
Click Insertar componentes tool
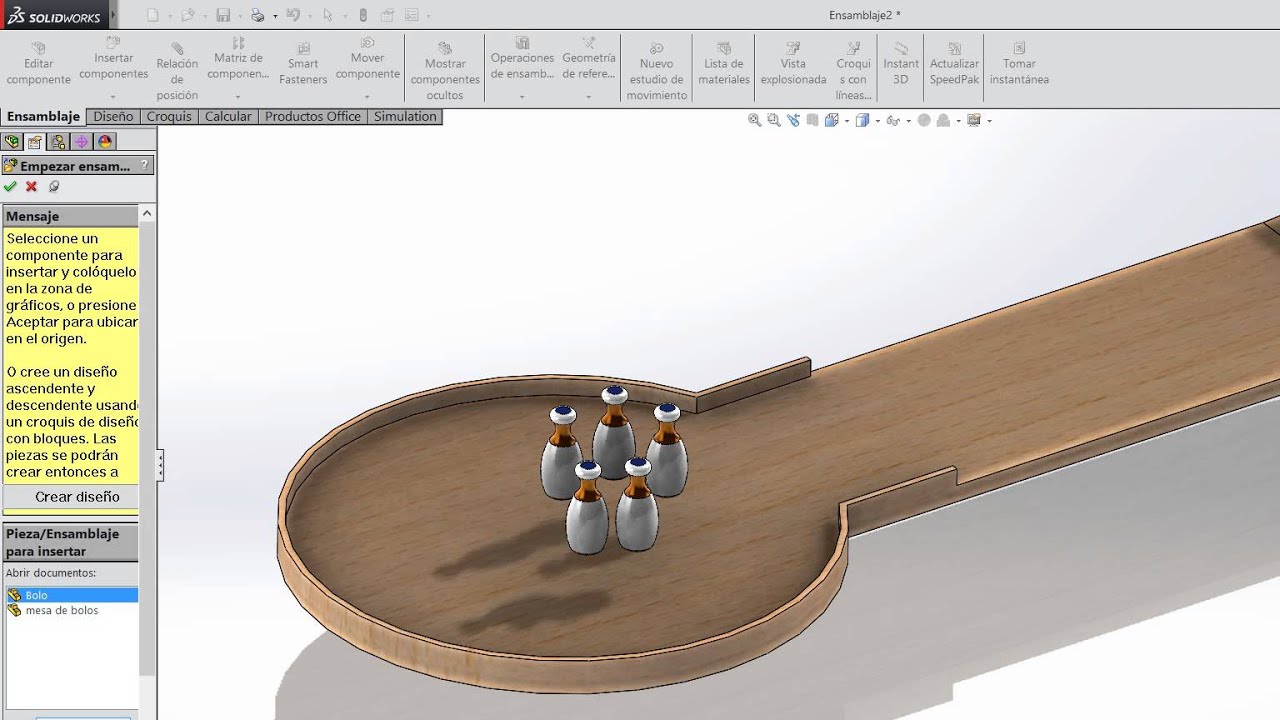[x=114, y=58]
